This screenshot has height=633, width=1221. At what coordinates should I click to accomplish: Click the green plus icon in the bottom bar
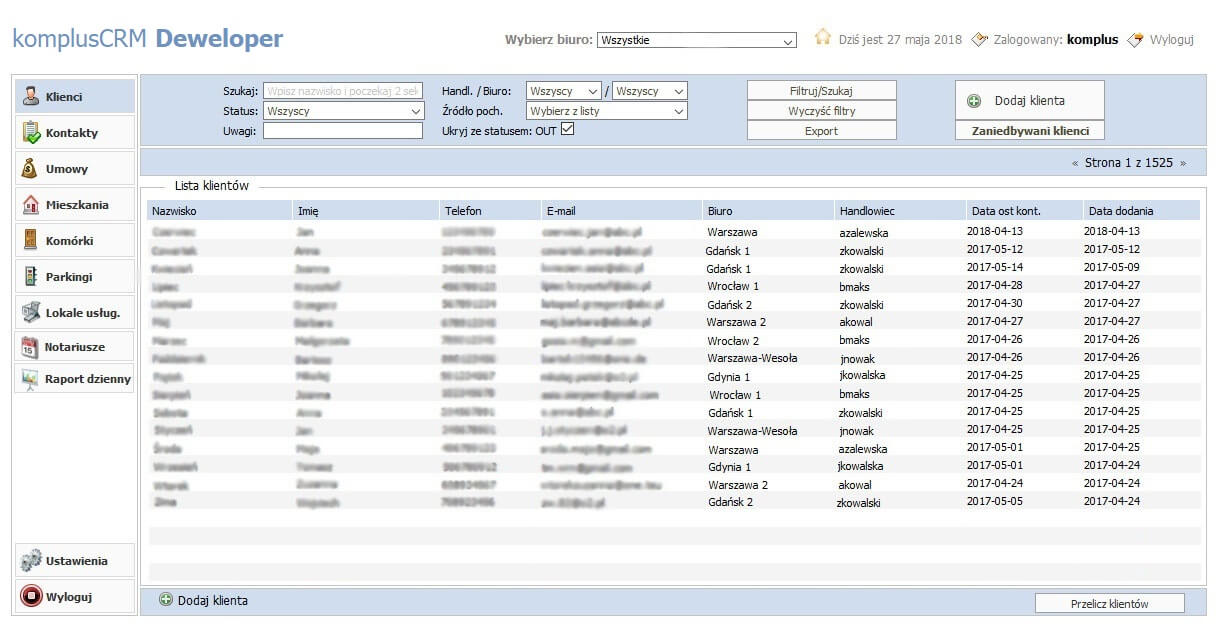coord(166,600)
